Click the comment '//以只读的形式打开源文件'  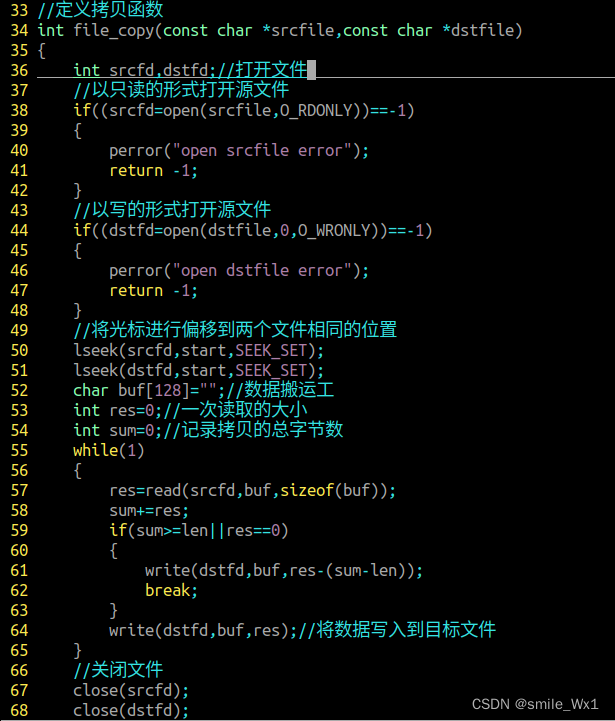pos(181,90)
